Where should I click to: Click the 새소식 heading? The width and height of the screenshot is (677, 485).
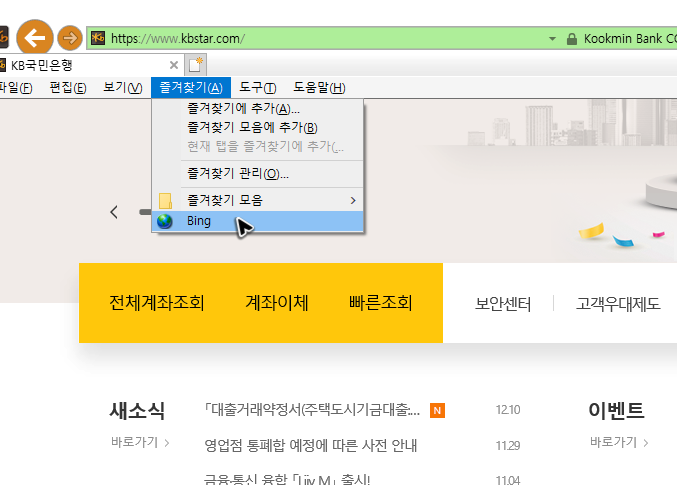click(x=137, y=410)
